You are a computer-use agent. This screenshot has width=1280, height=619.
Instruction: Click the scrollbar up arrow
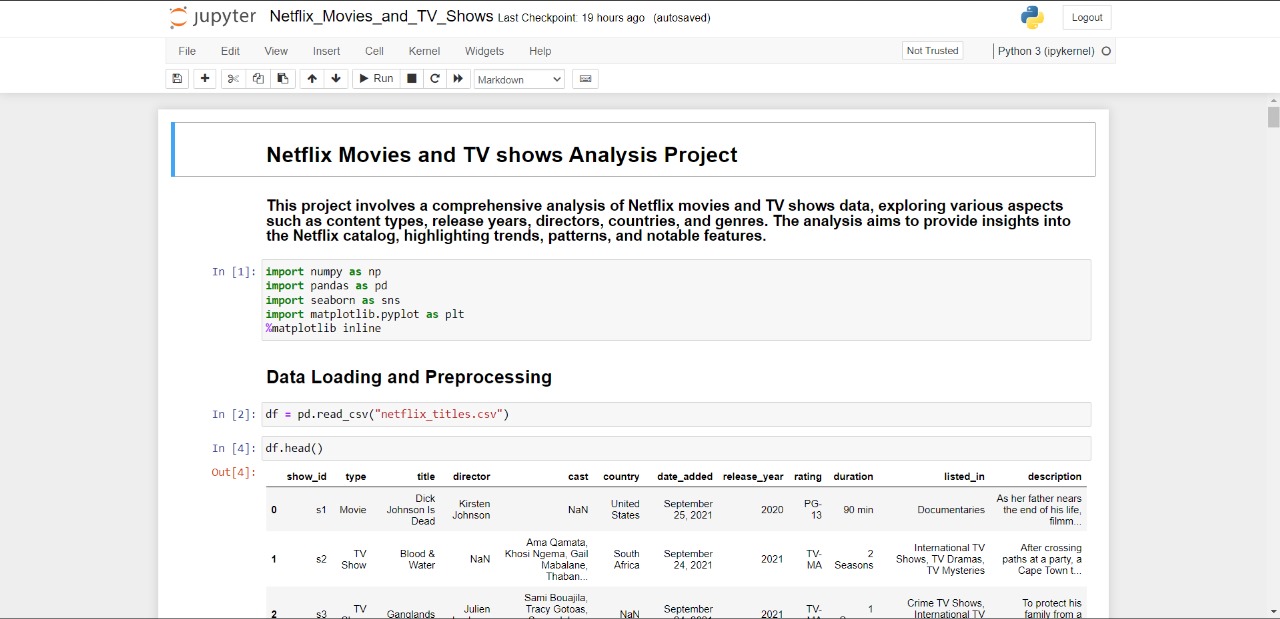(1273, 100)
